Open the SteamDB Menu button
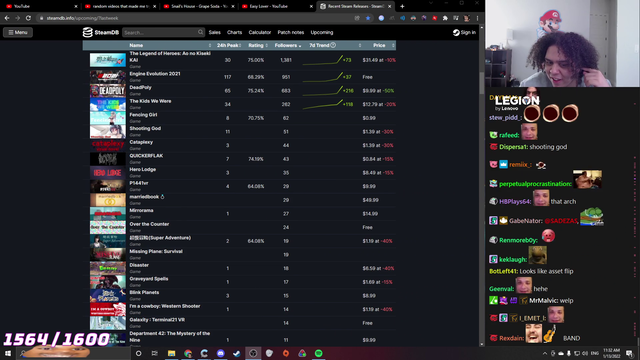The image size is (640, 360). [18, 32]
